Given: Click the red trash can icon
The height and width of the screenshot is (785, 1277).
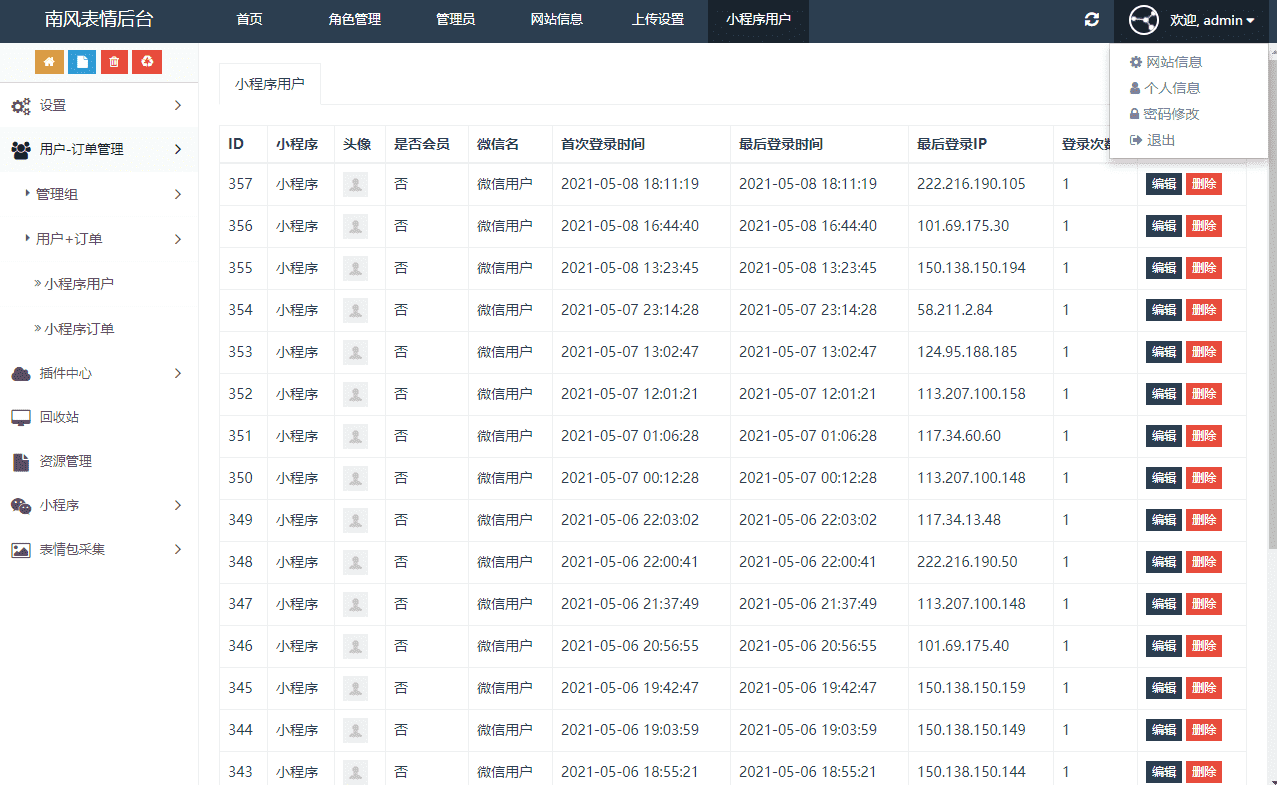Looking at the screenshot, I should [x=113, y=61].
